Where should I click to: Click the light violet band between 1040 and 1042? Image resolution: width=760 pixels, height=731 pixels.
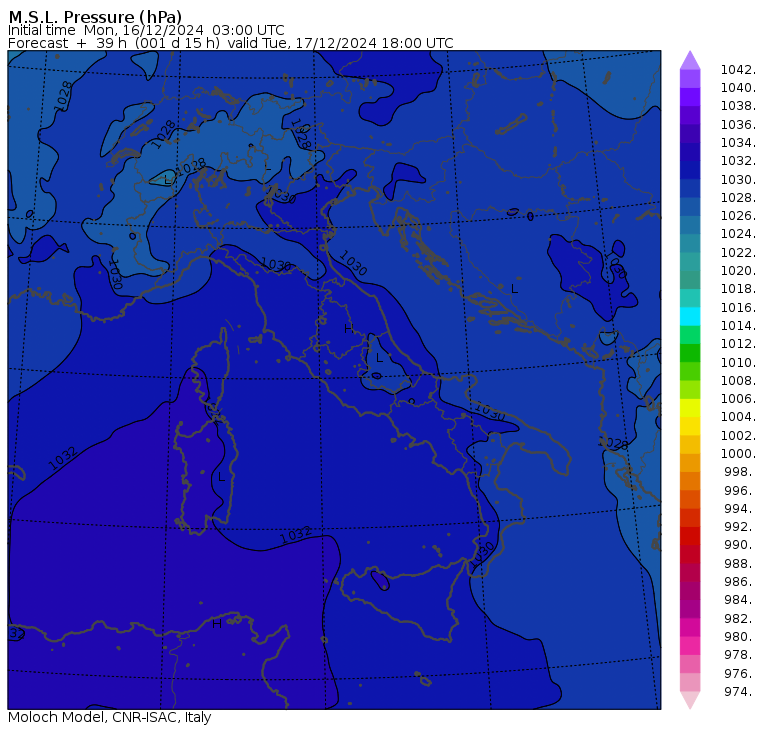[690, 79]
